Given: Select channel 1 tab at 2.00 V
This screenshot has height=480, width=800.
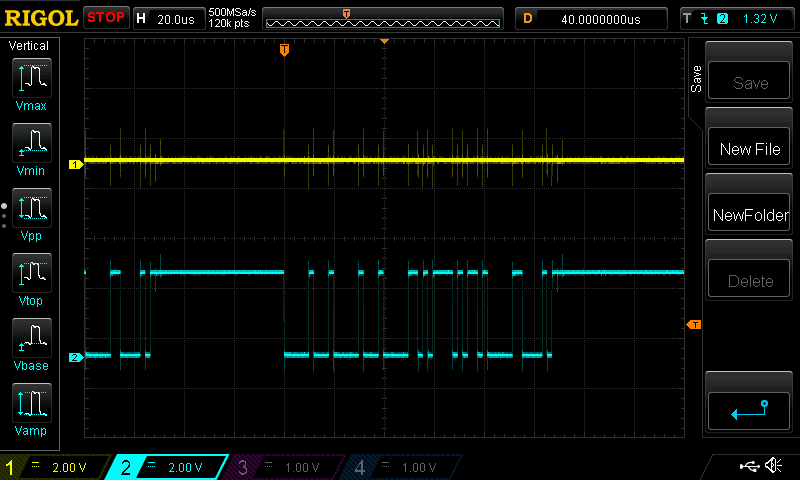Looking at the screenshot, I should (x=55, y=467).
